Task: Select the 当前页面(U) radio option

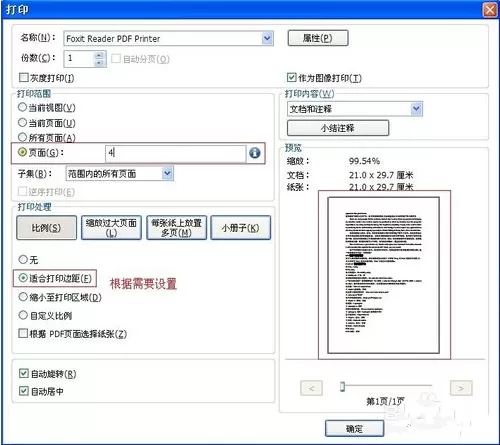Action: coord(22,123)
